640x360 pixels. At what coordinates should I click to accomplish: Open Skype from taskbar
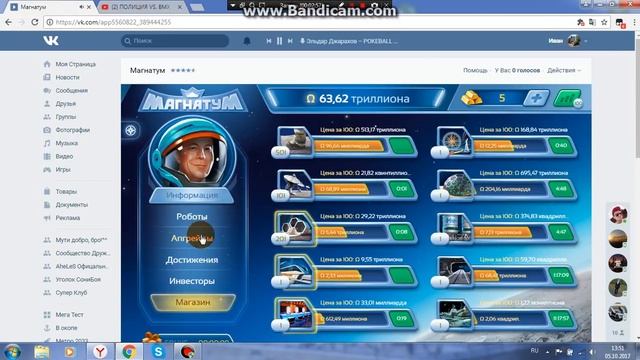[x=158, y=351]
